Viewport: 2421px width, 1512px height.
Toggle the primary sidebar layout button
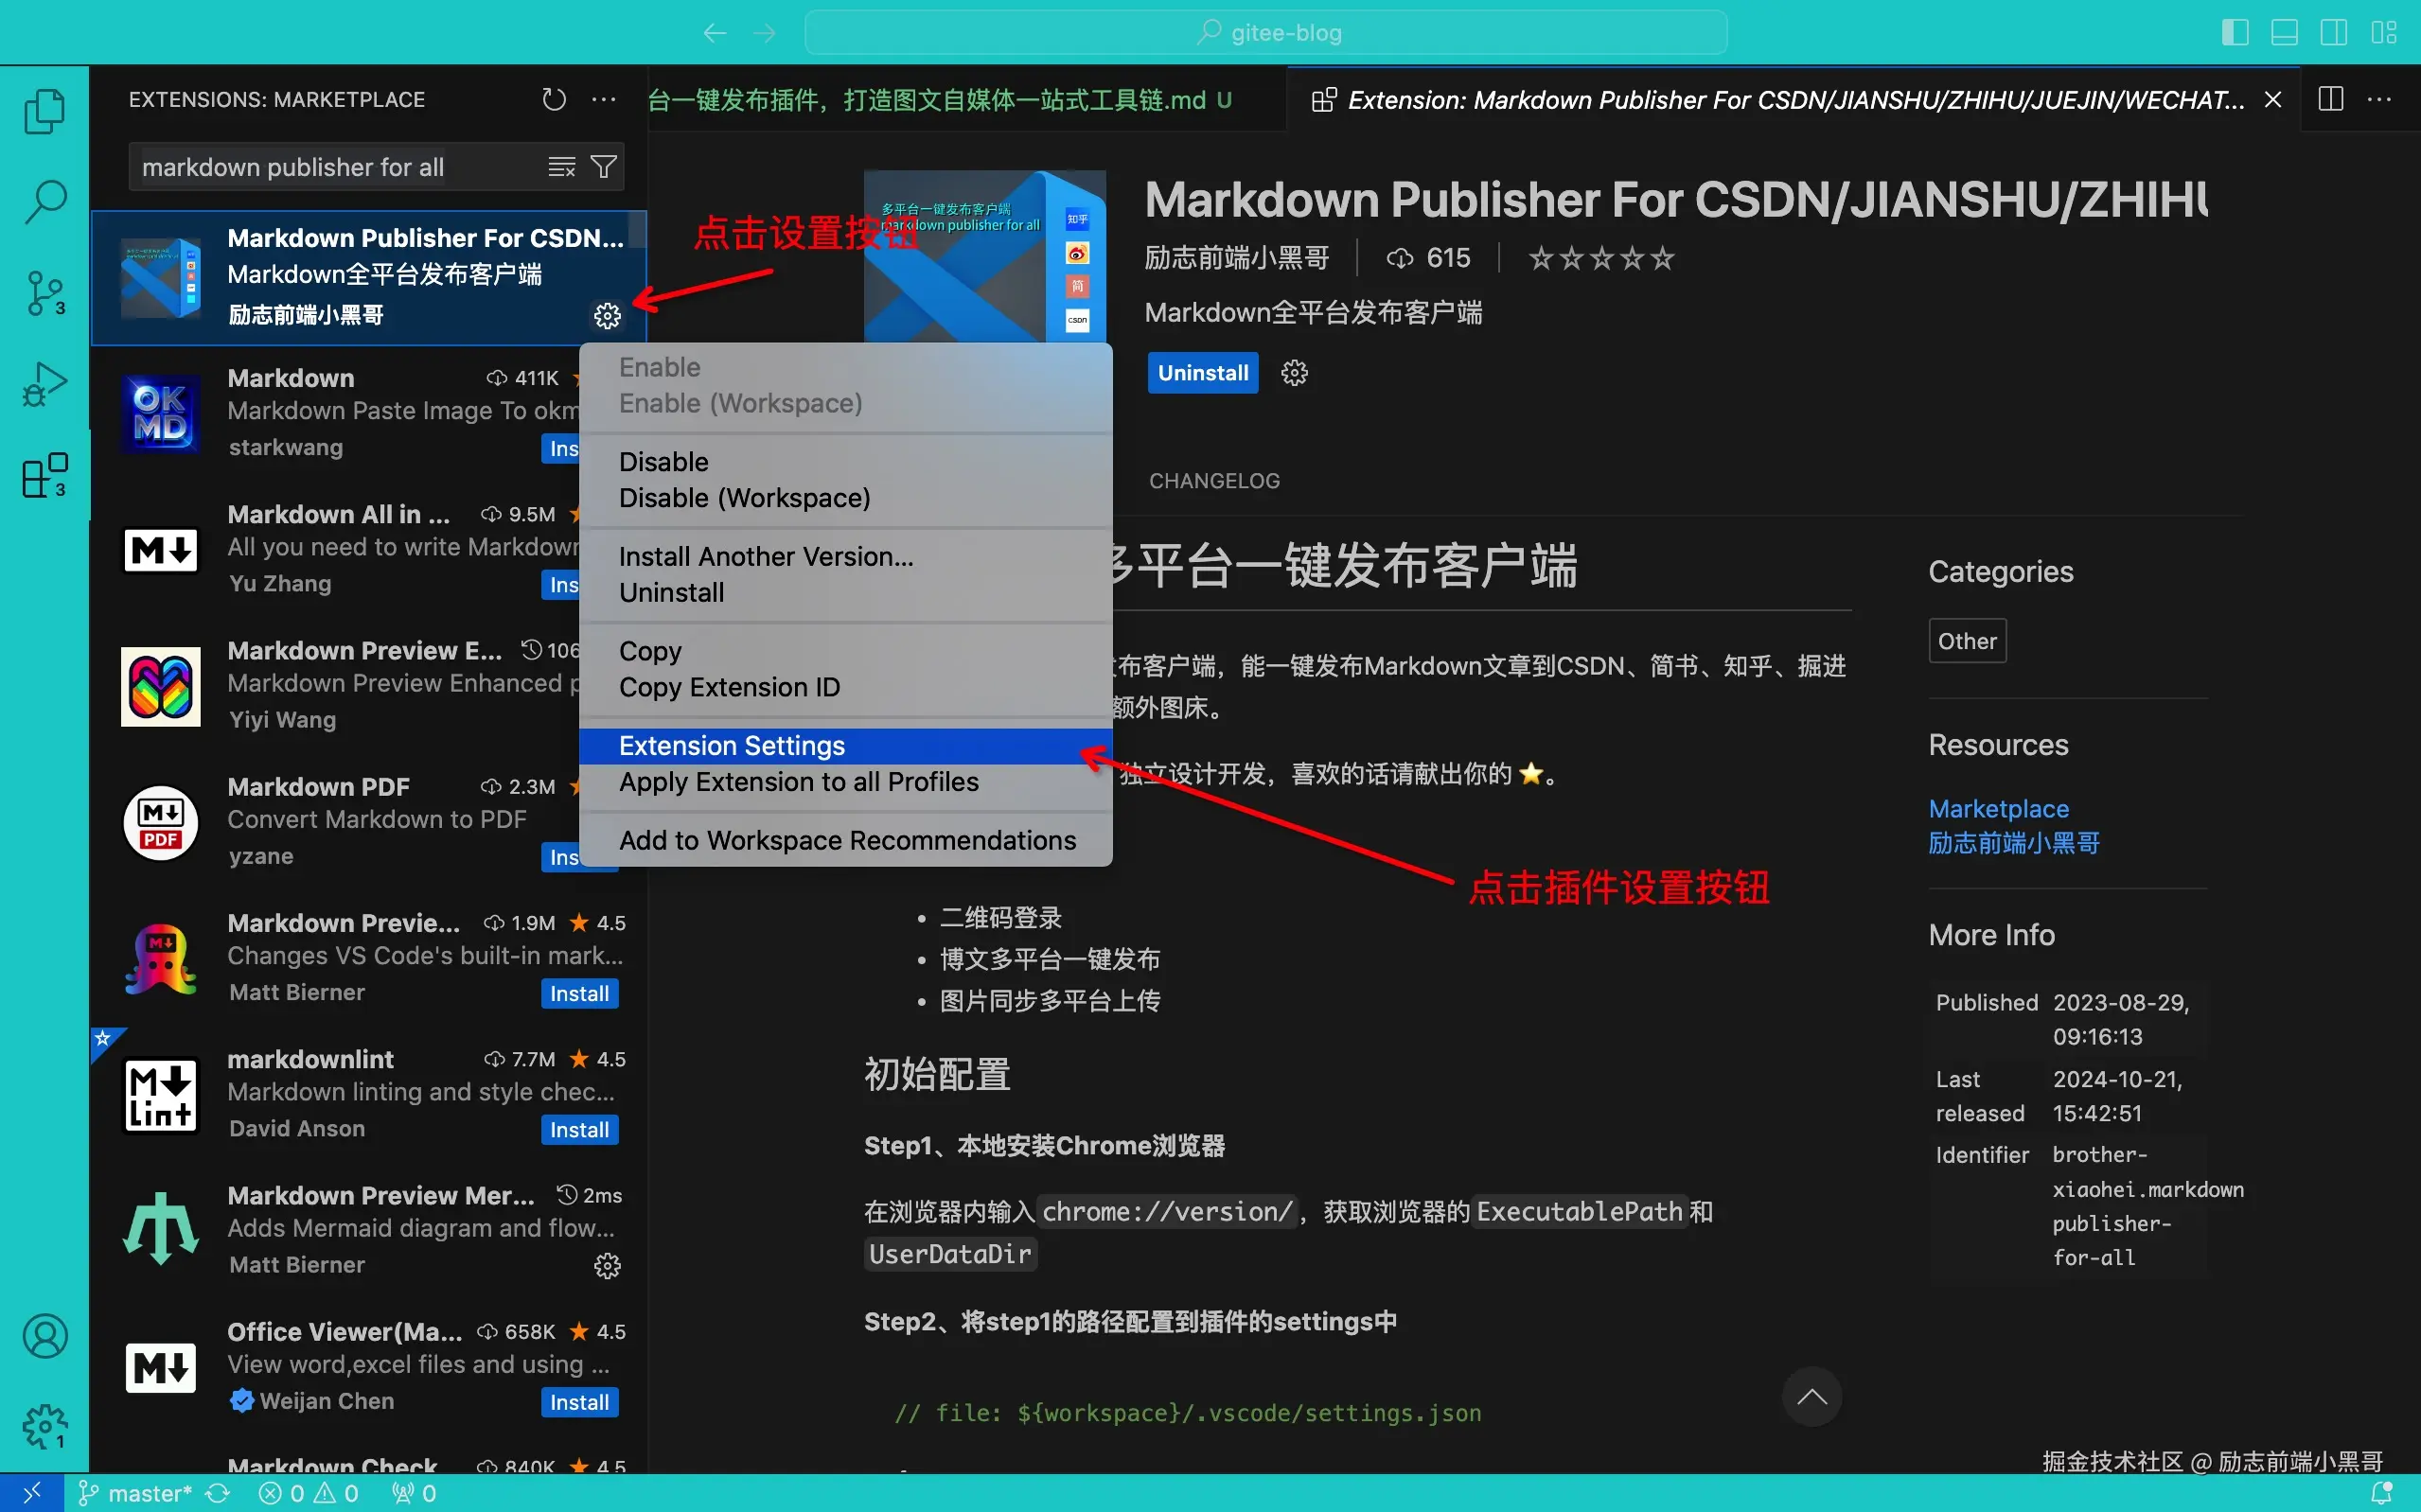coord(2235,32)
